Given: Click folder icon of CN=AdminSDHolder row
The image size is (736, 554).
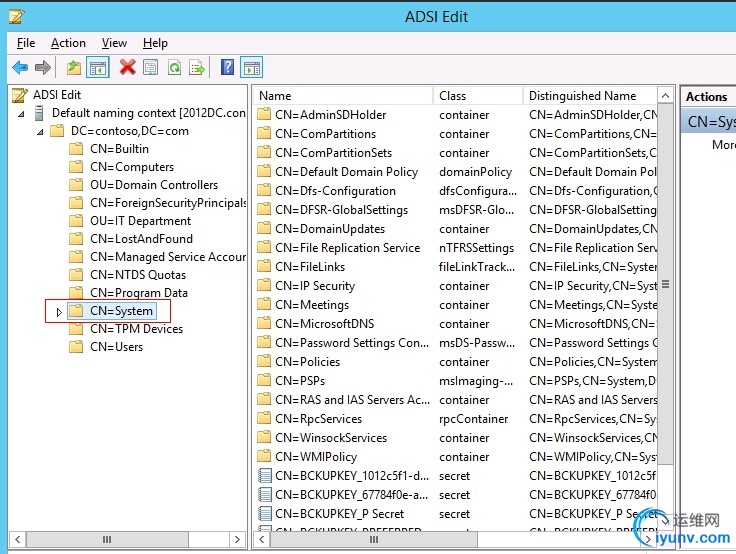Looking at the screenshot, I should point(264,114).
